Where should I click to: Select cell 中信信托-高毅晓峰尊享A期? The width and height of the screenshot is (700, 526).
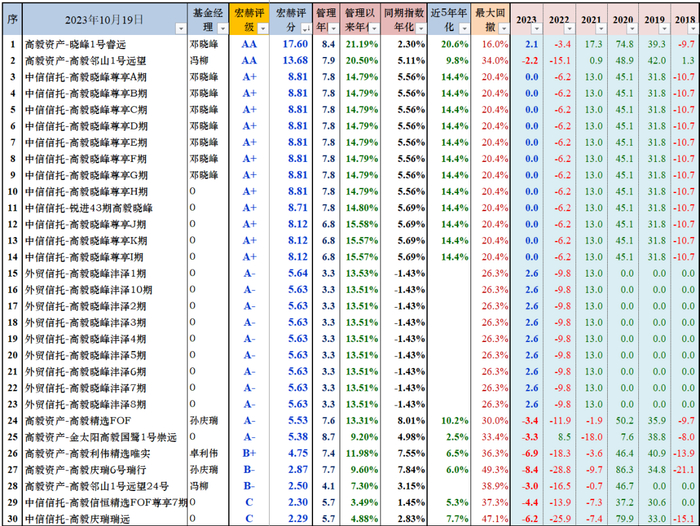pos(105,77)
